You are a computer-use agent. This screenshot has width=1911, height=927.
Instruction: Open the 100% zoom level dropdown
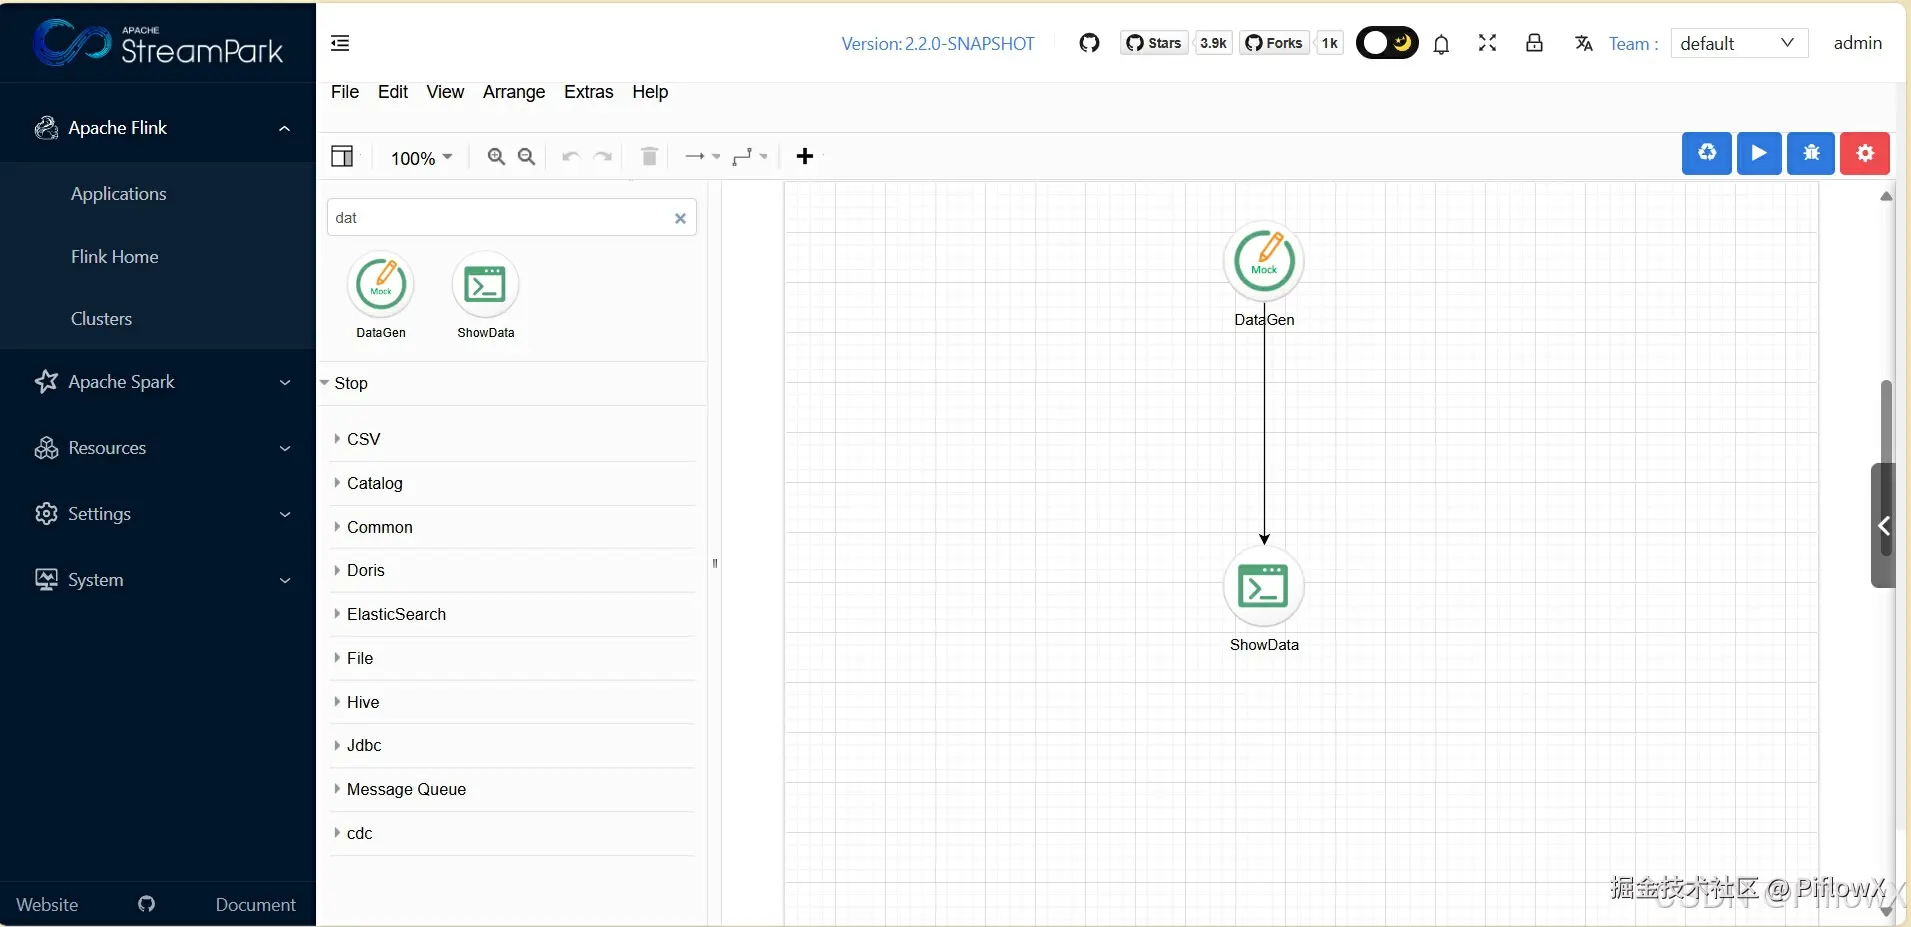tap(421, 158)
